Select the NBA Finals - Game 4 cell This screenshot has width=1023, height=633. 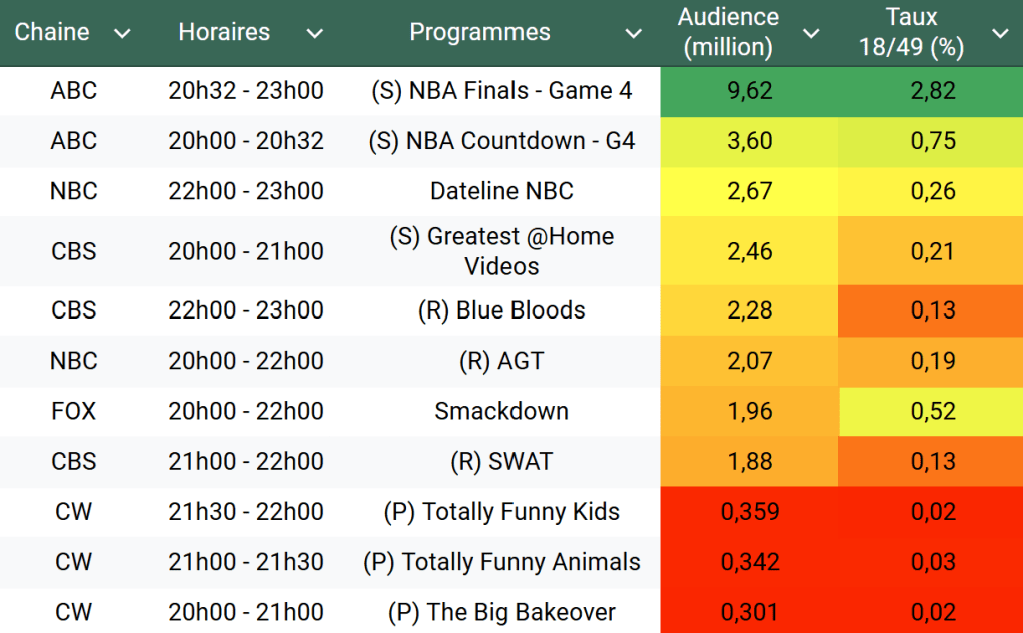click(501, 91)
